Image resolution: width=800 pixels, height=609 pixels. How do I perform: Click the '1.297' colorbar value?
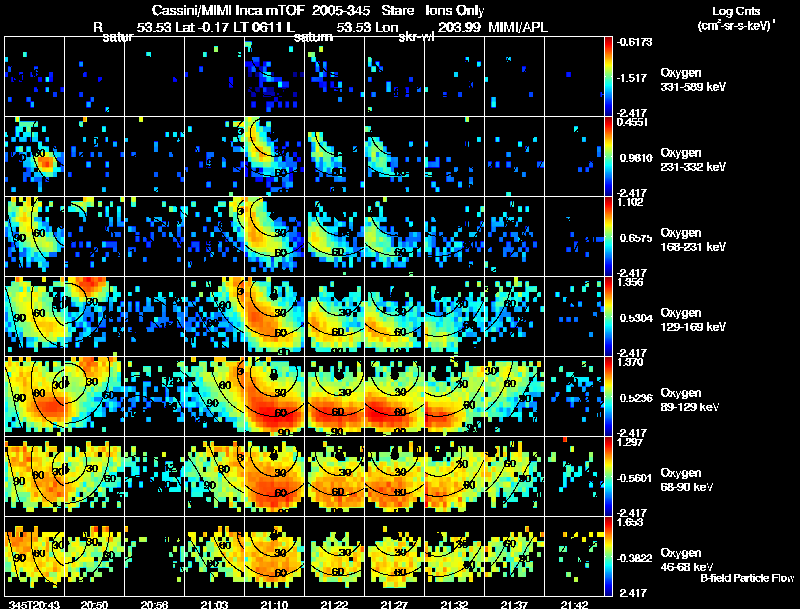(630, 442)
